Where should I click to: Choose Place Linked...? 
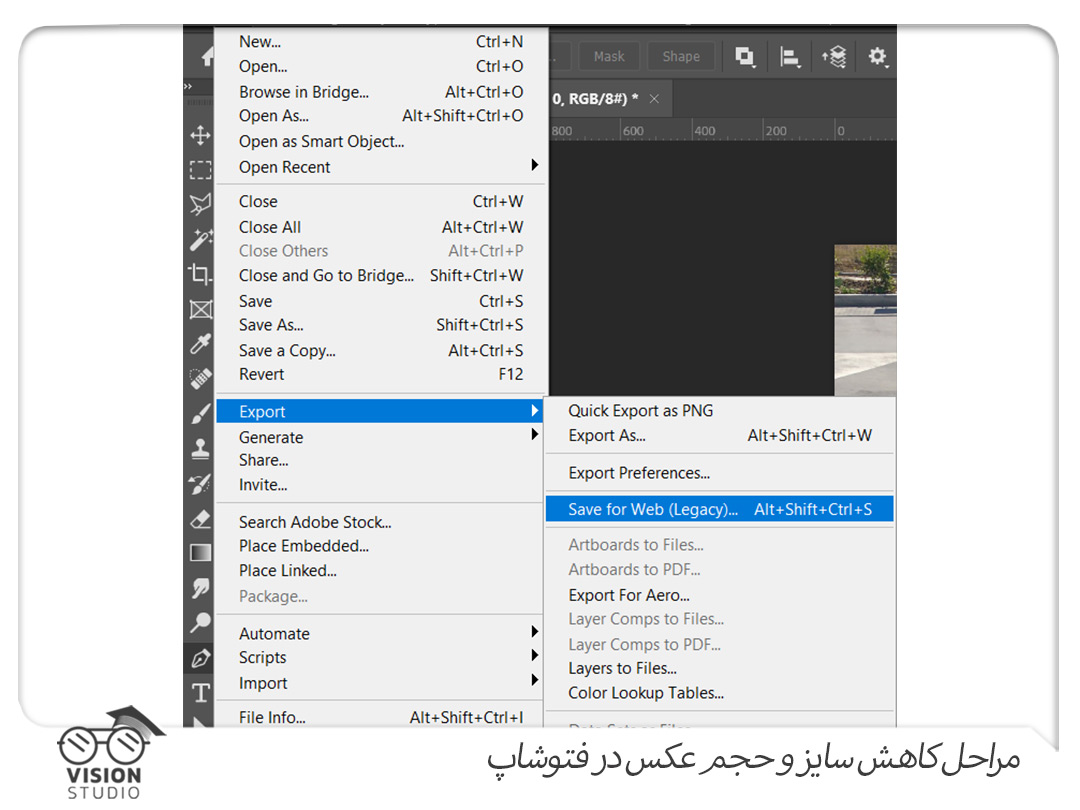point(381,570)
